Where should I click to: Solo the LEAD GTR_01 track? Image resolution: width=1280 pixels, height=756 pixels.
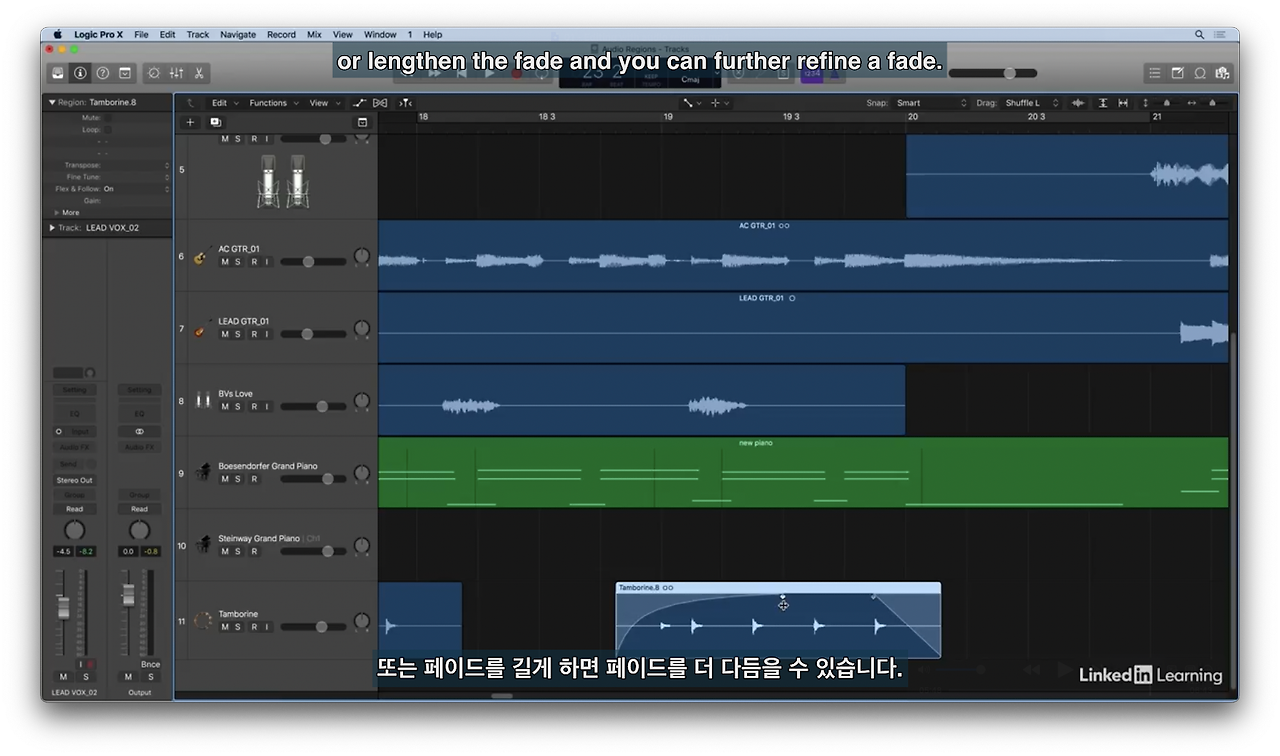pyautogui.click(x=238, y=334)
